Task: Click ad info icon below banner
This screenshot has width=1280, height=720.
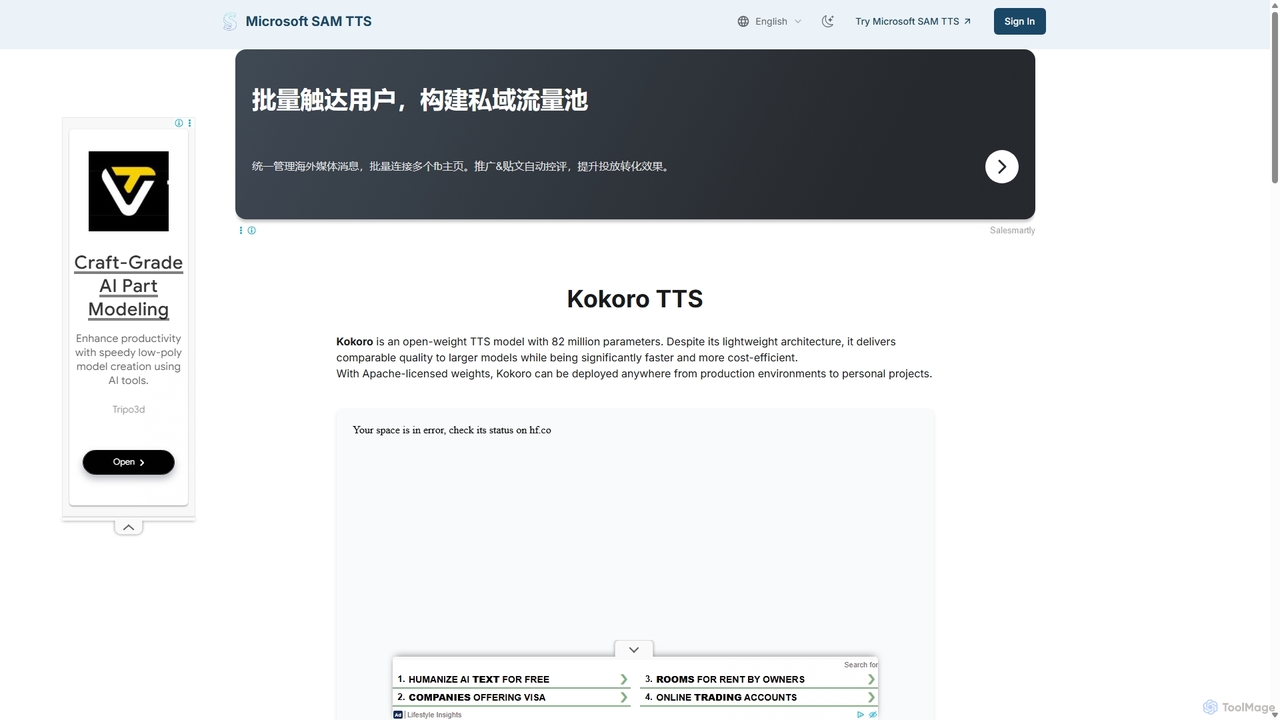Action: pos(252,230)
